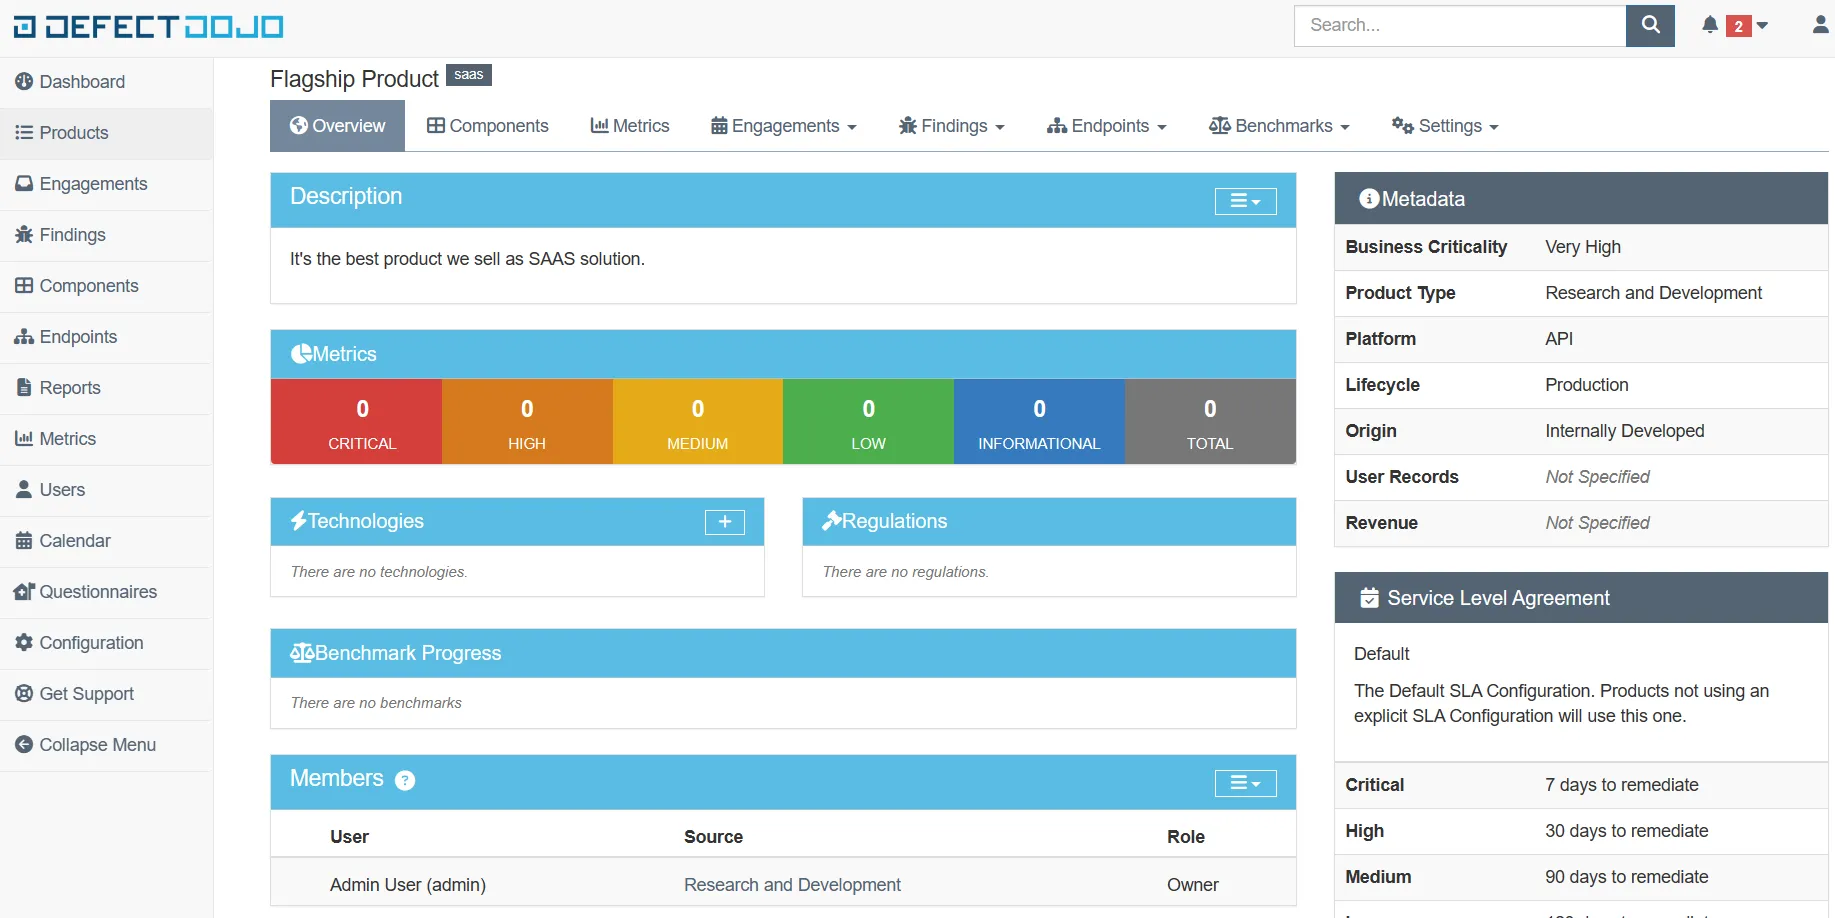Open Questionnaires from the sidebar

tap(97, 592)
